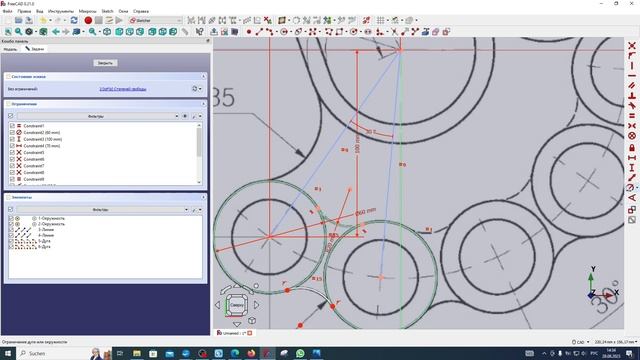This screenshot has height=360, width=640.
Task: Click the execute macro play icon
Action: pos(119,20)
